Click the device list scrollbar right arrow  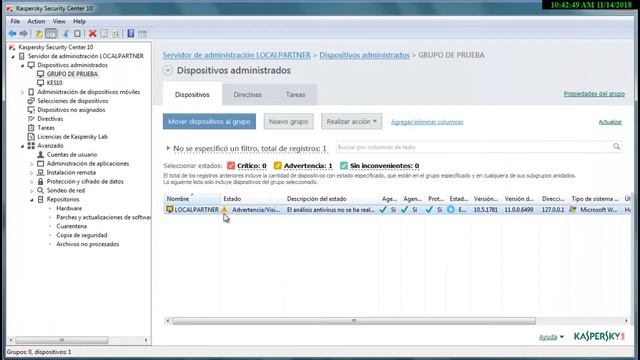pos(626,321)
